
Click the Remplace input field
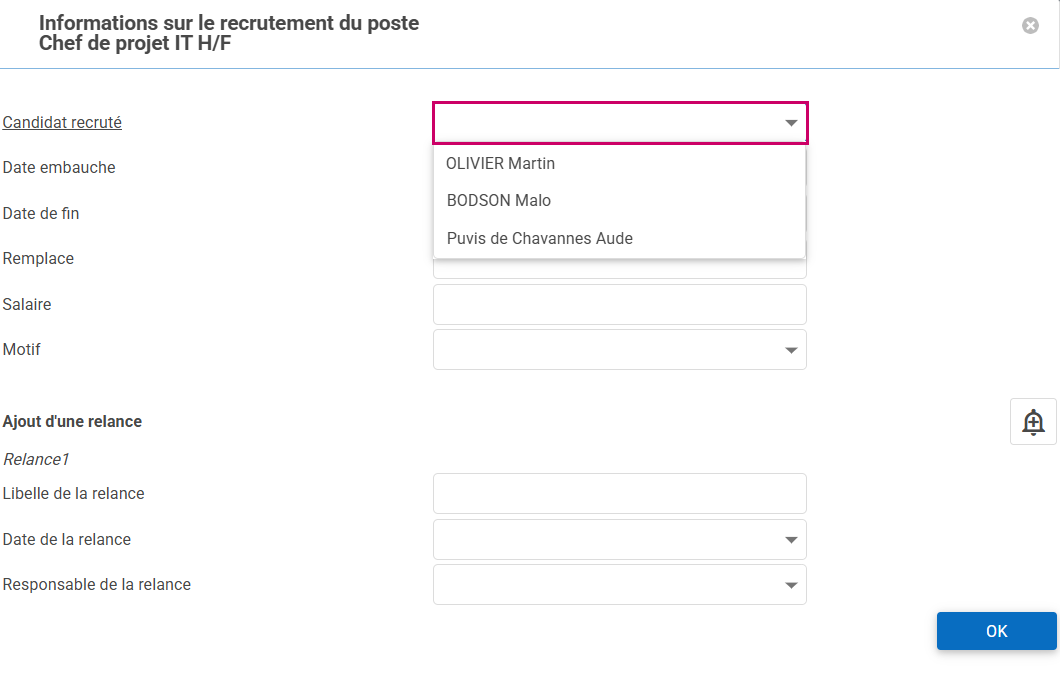coord(619,269)
